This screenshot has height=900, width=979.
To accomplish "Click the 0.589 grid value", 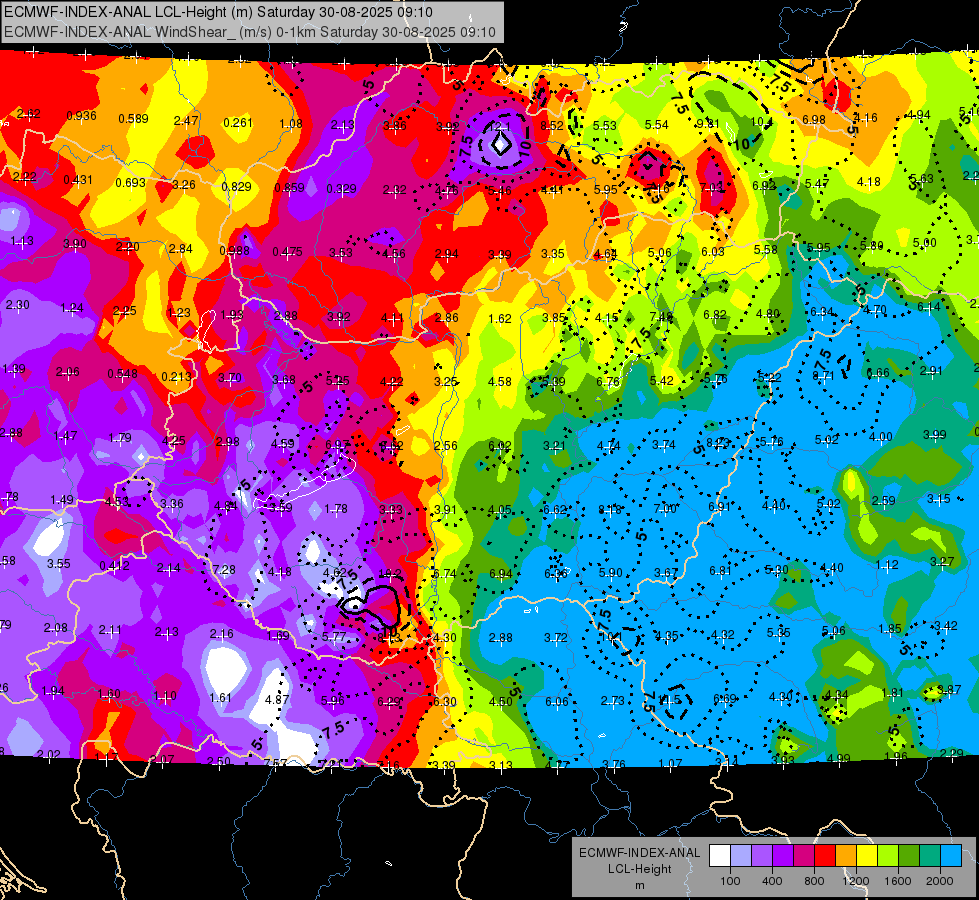I will click(133, 119).
